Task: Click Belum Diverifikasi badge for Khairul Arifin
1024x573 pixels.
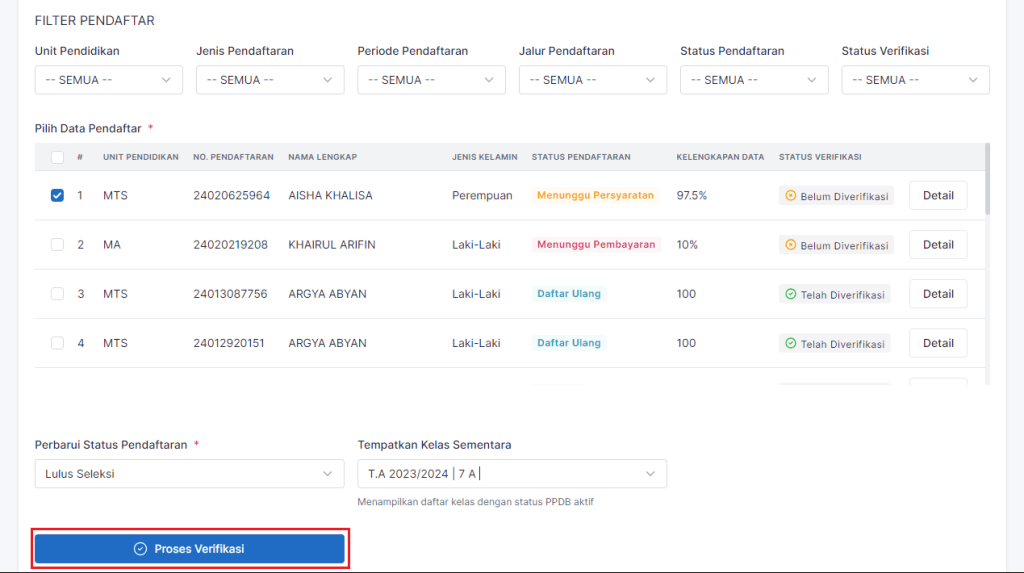Action: coord(835,245)
